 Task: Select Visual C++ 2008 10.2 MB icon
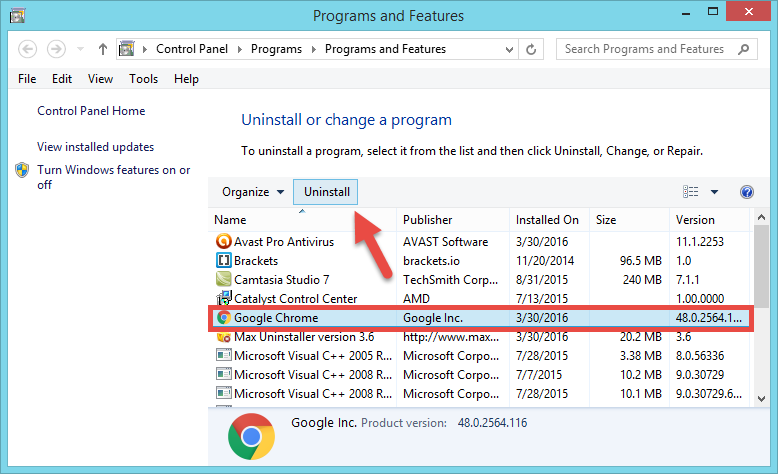(224, 374)
